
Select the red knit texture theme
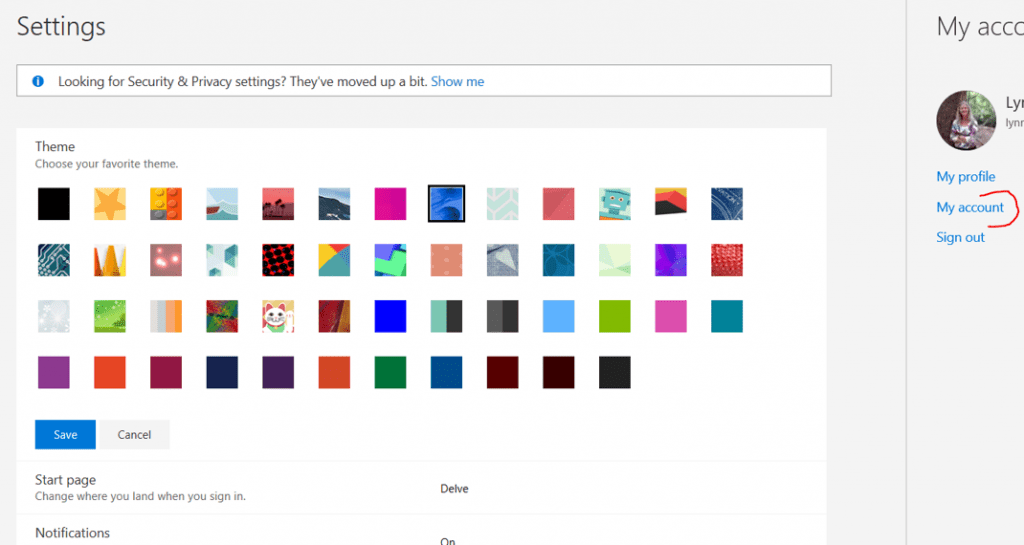[x=727, y=260]
